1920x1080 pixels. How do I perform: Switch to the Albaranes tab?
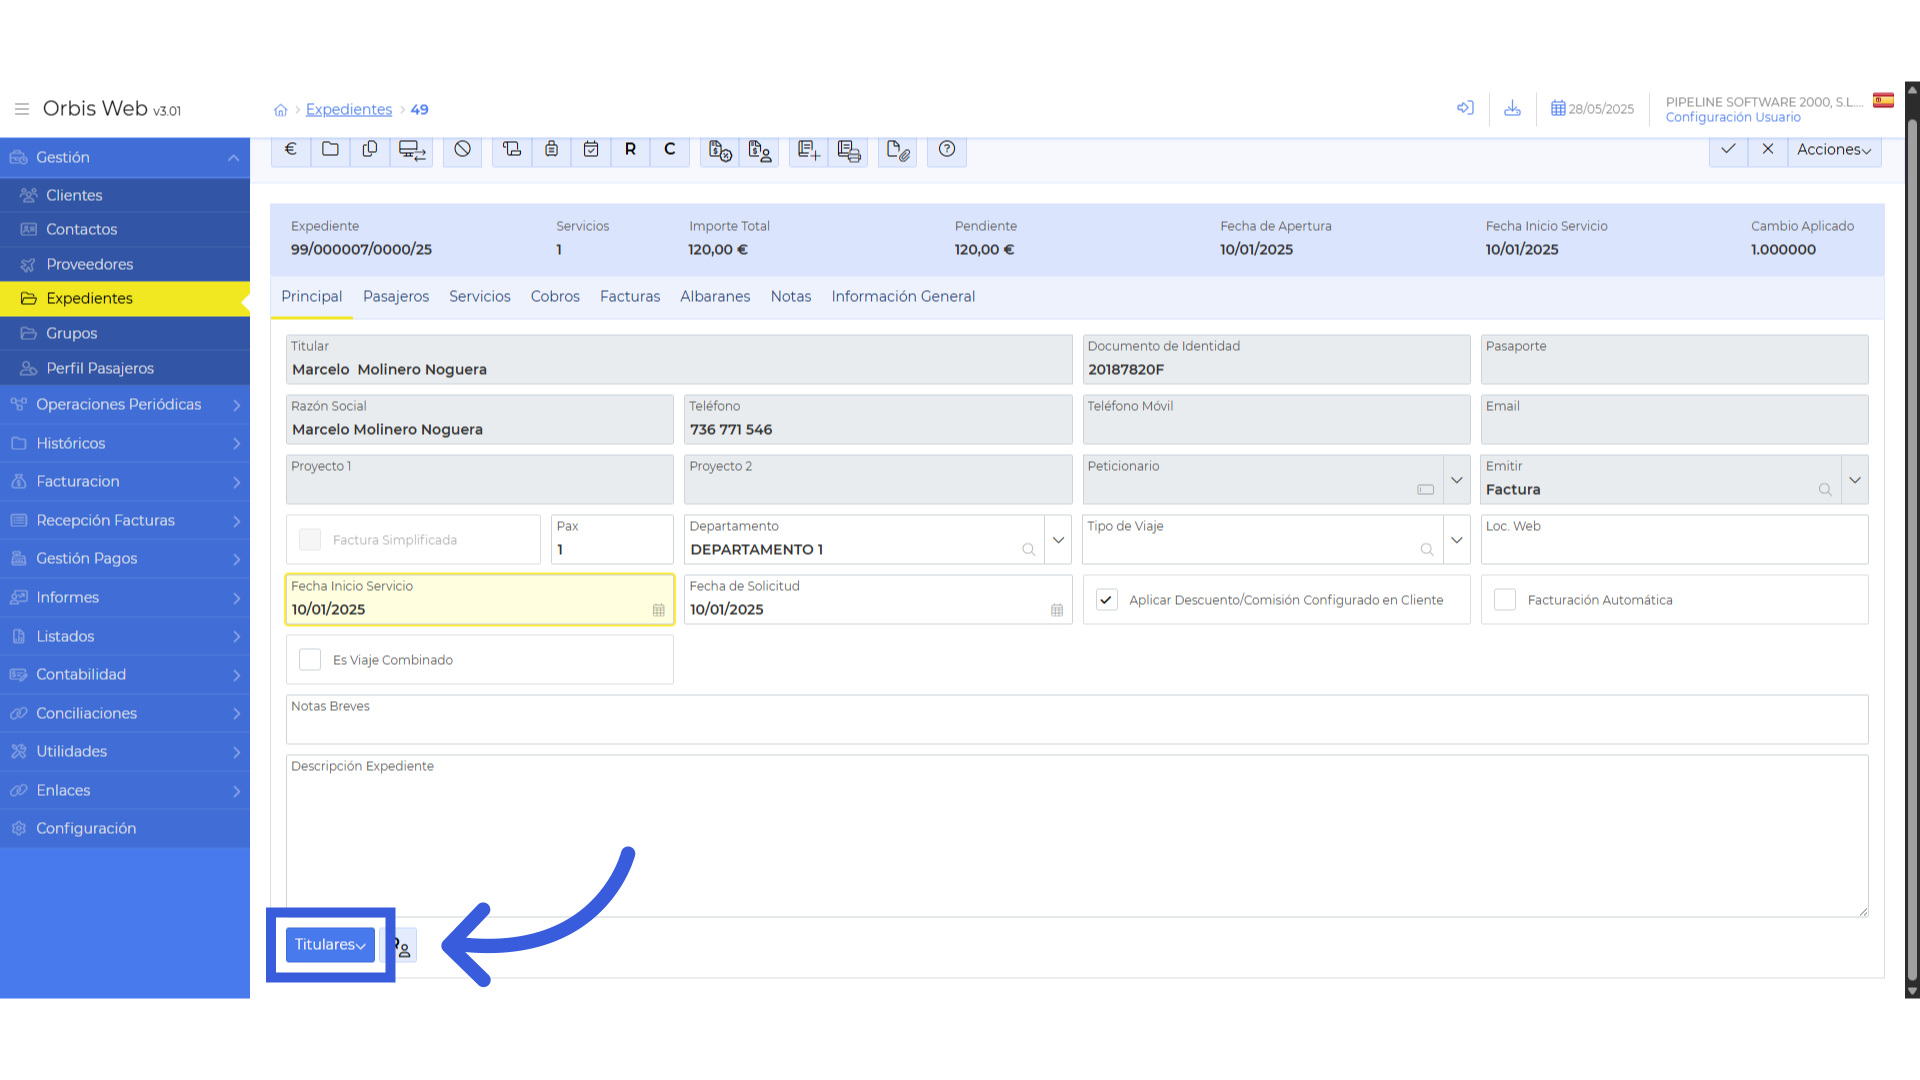click(715, 297)
